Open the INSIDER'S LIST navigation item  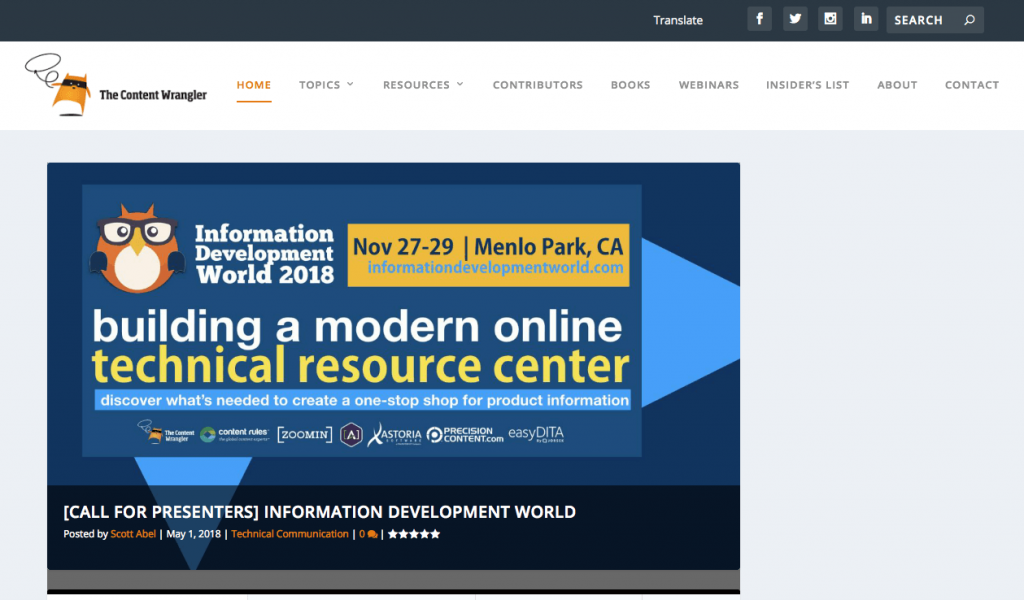tap(807, 85)
